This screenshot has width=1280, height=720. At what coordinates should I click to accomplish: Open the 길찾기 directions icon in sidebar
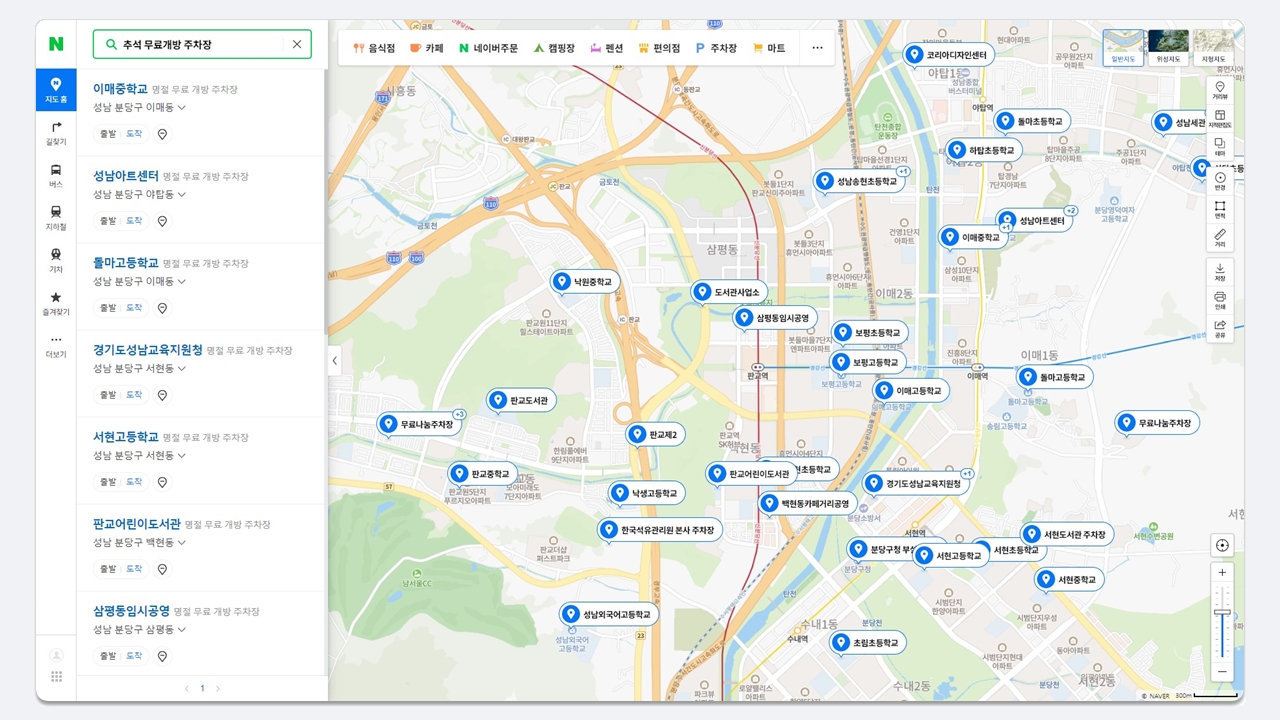pos(56,132)
